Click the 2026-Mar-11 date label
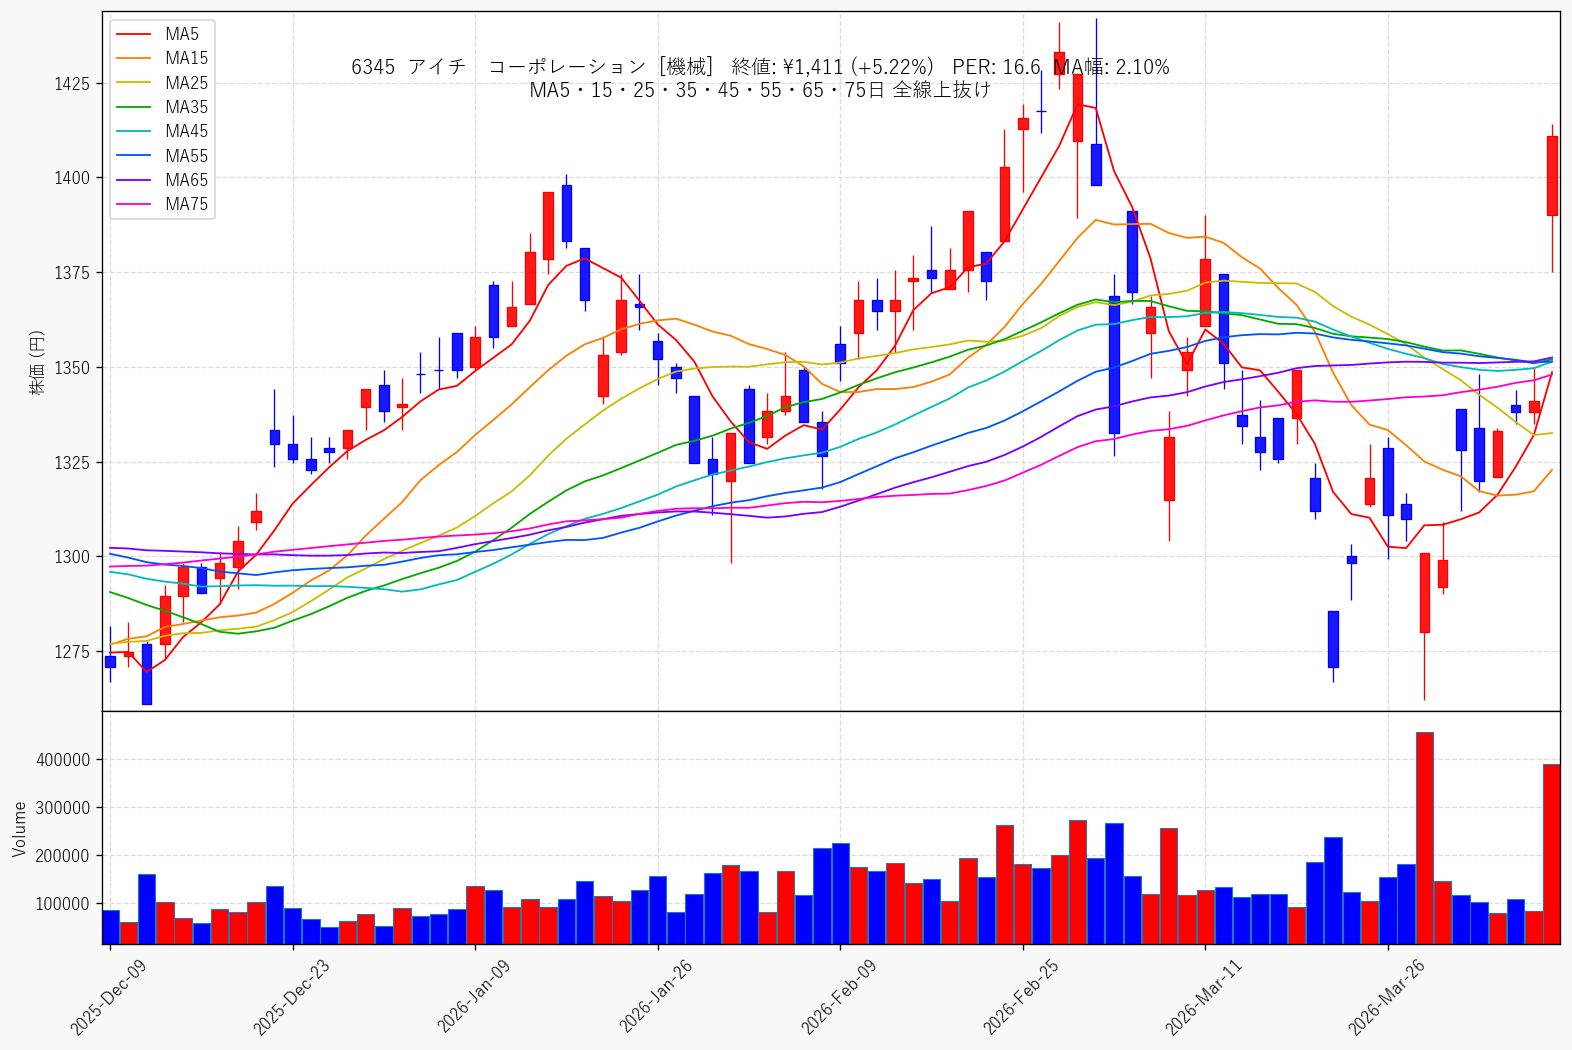 [x=1204, y=996]
